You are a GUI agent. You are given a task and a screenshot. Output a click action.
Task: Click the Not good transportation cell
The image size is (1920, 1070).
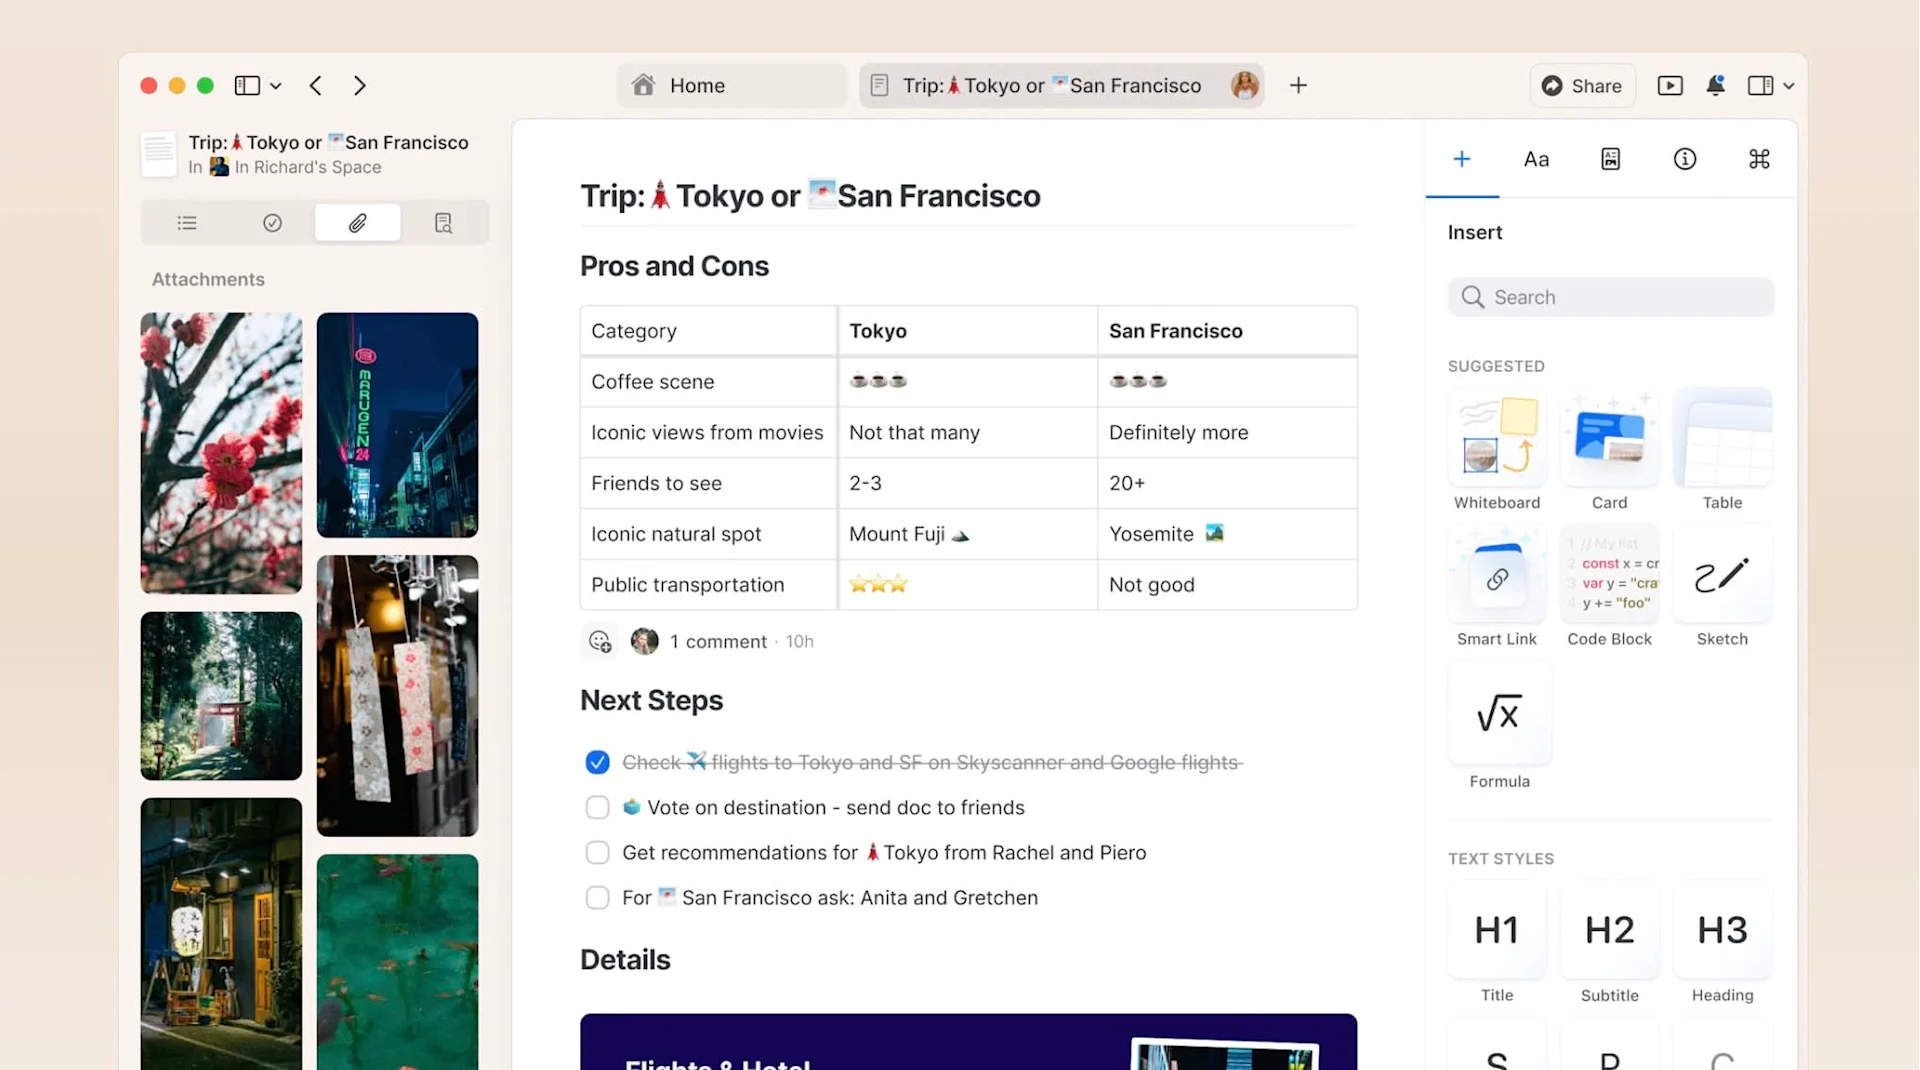(1227, 585)
